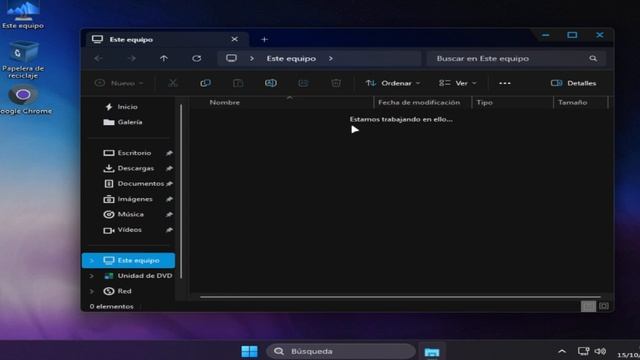
Task: Click the Cut toolbar icon
Action: [x=173, y=83]
